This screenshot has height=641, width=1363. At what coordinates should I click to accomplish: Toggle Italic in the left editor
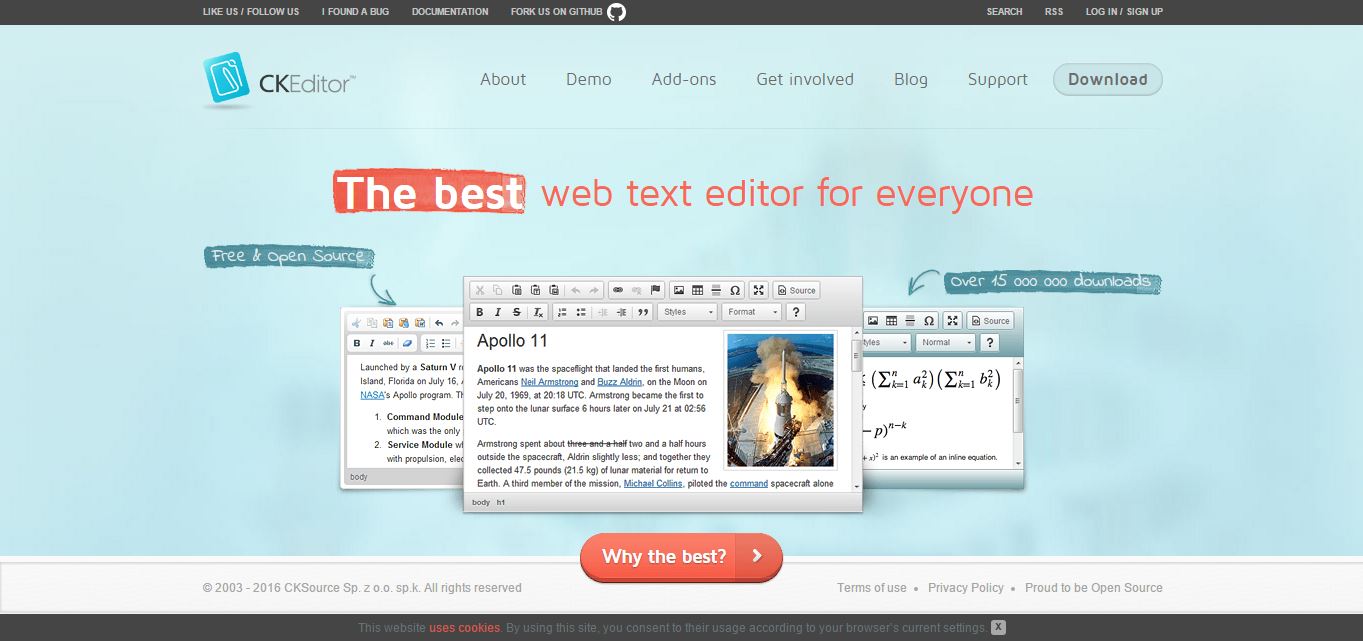coord(372,343)
